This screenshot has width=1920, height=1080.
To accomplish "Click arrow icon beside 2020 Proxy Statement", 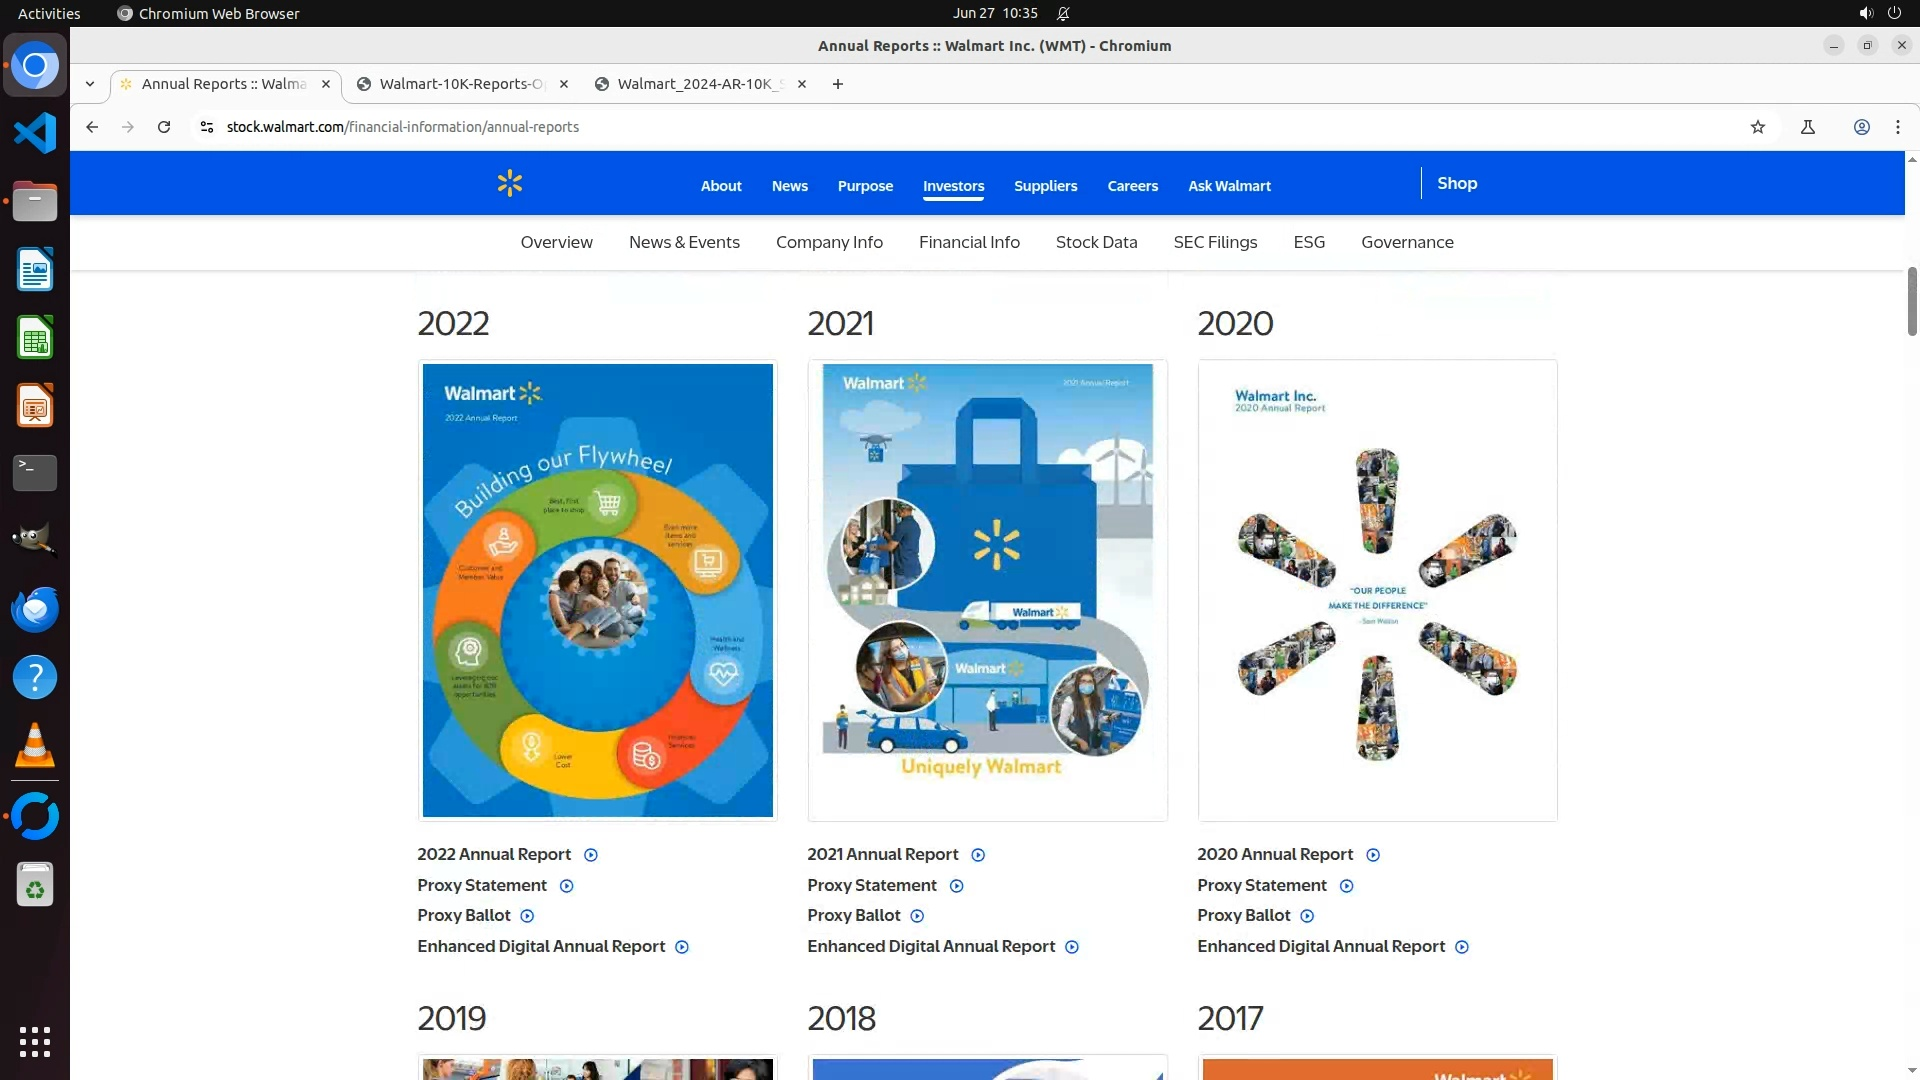I will 1346,886.
